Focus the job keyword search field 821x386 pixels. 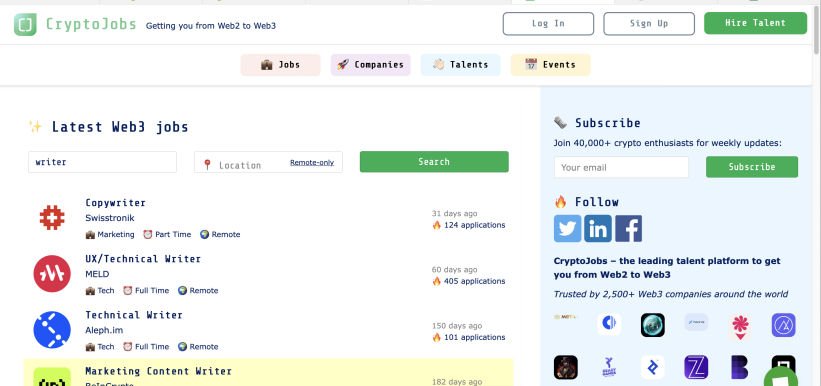coord(103,162)
